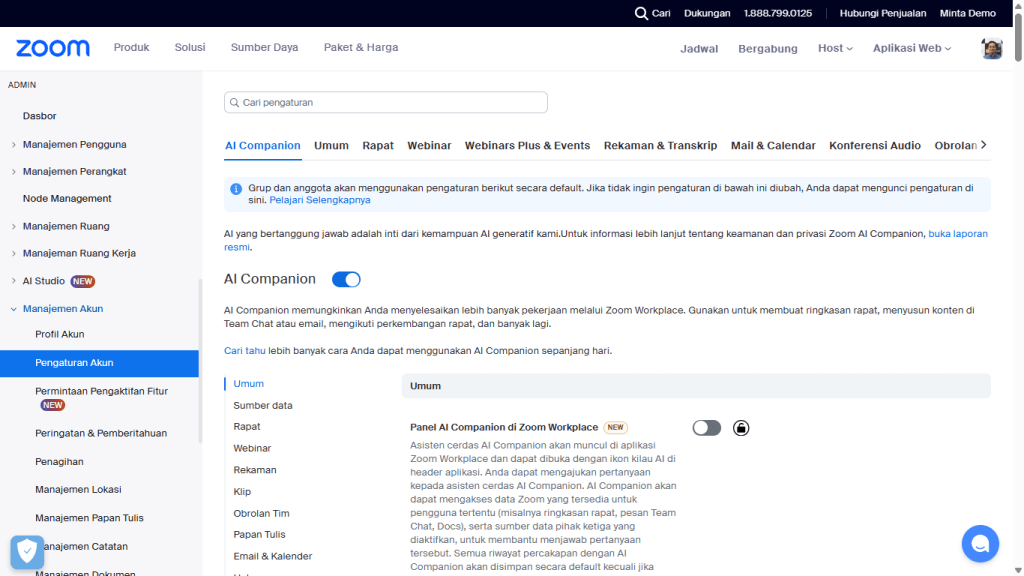Open the chat support bubble
Screen dimensions: 1024x576
point(980,543)
